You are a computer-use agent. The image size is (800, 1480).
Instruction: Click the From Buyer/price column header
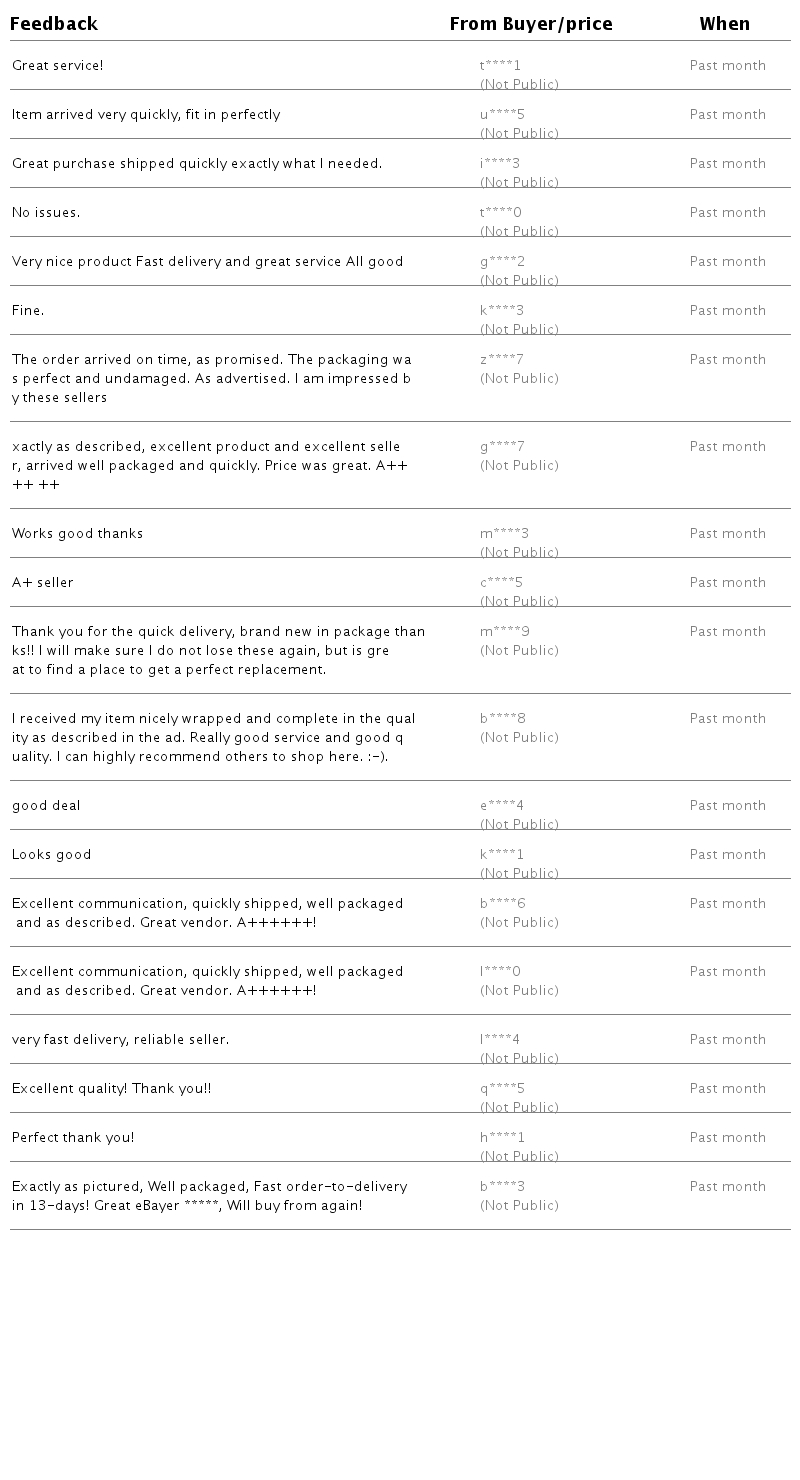(x=531, y=24)
